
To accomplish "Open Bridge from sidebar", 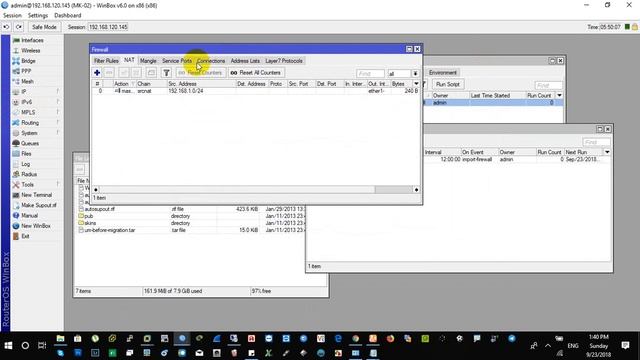I will click(28, 61).
